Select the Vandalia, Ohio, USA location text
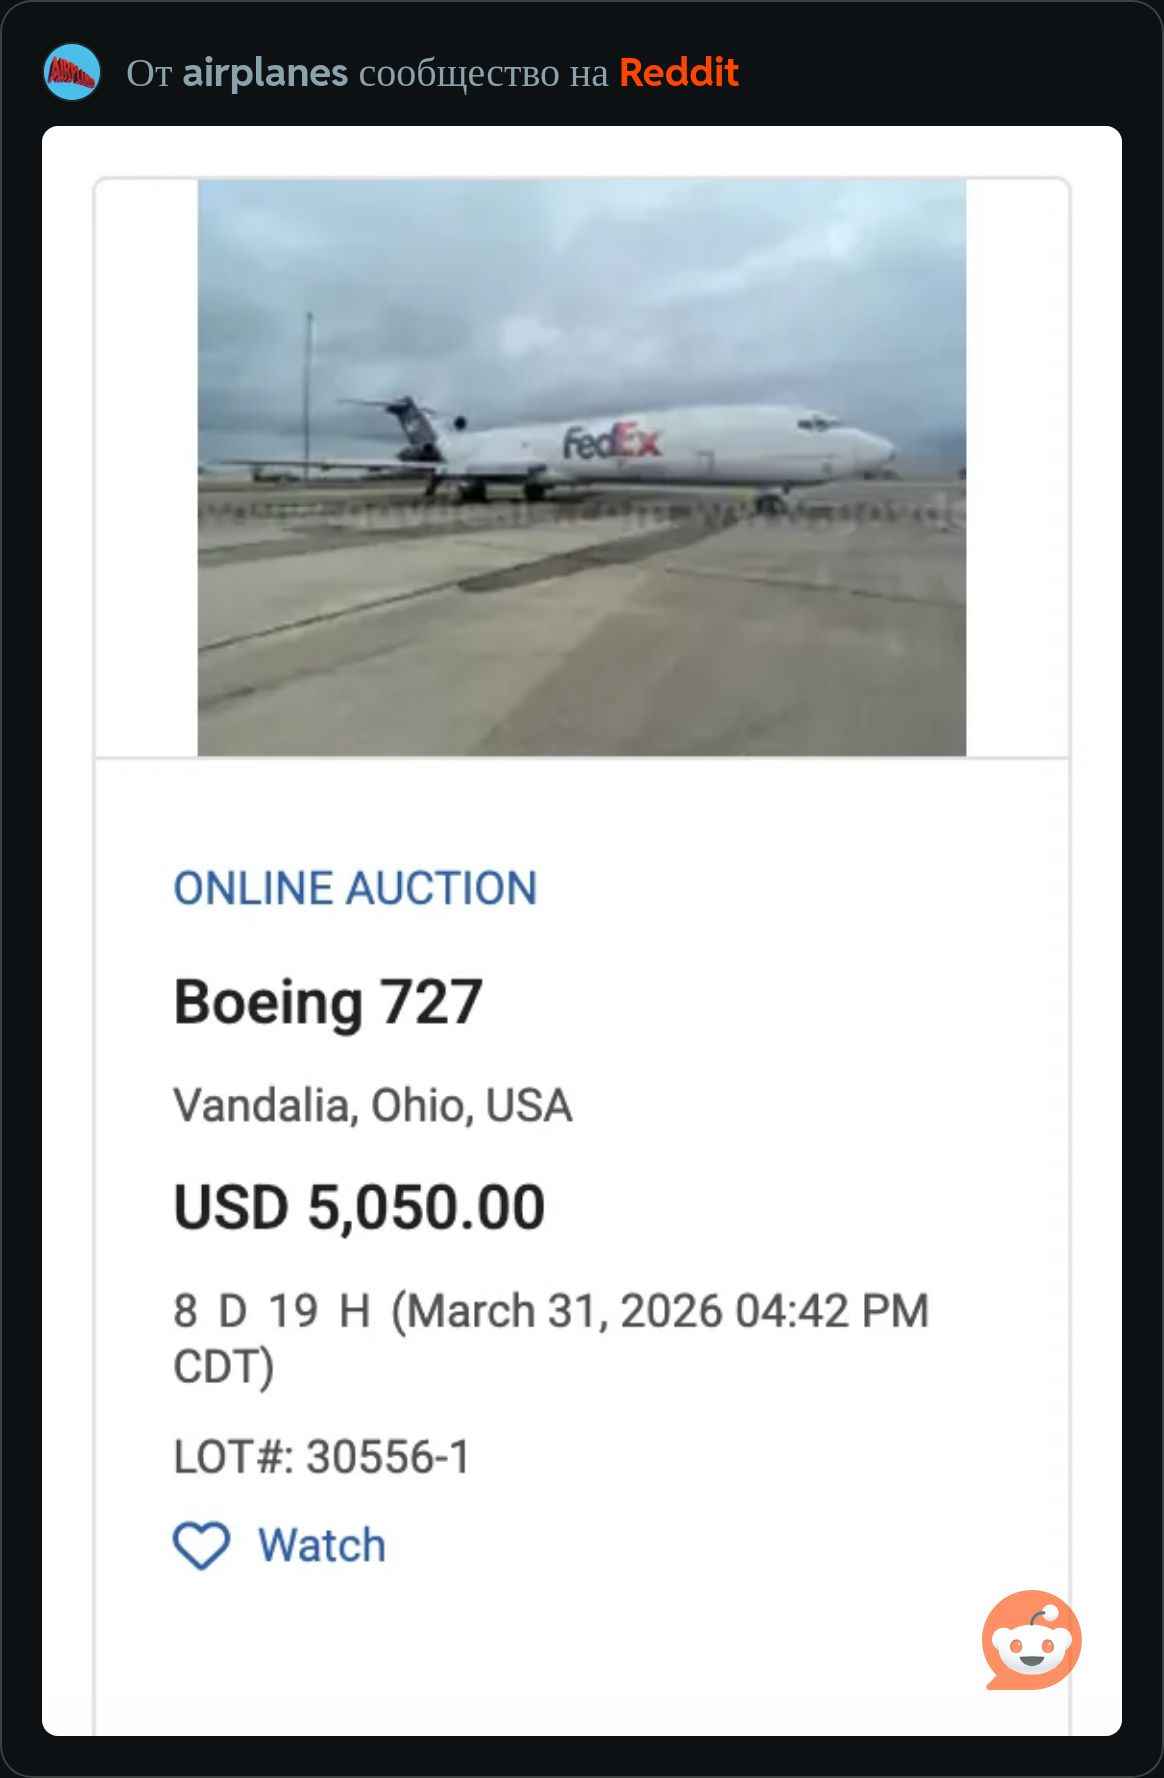The width and height of the screenshot is (1164, 1778). pyautogui.click(x=372, y=1106)
